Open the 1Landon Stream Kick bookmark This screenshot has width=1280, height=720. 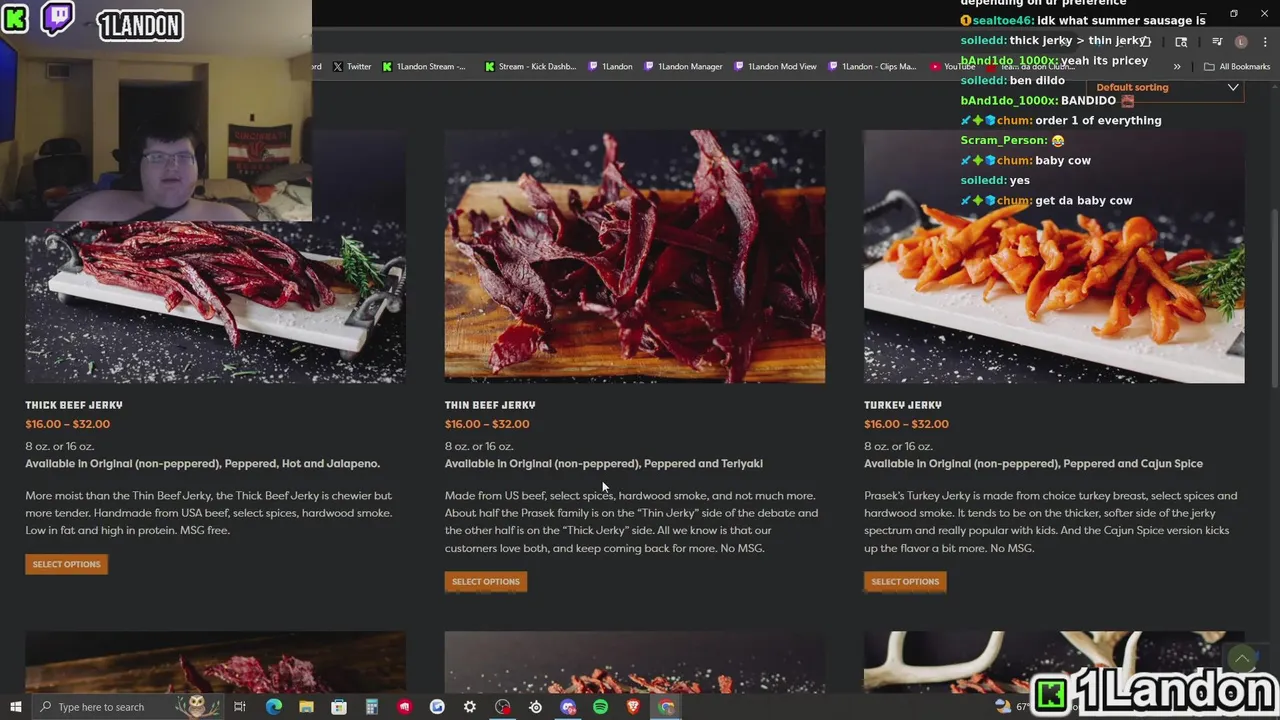click(x=424, y=67)
